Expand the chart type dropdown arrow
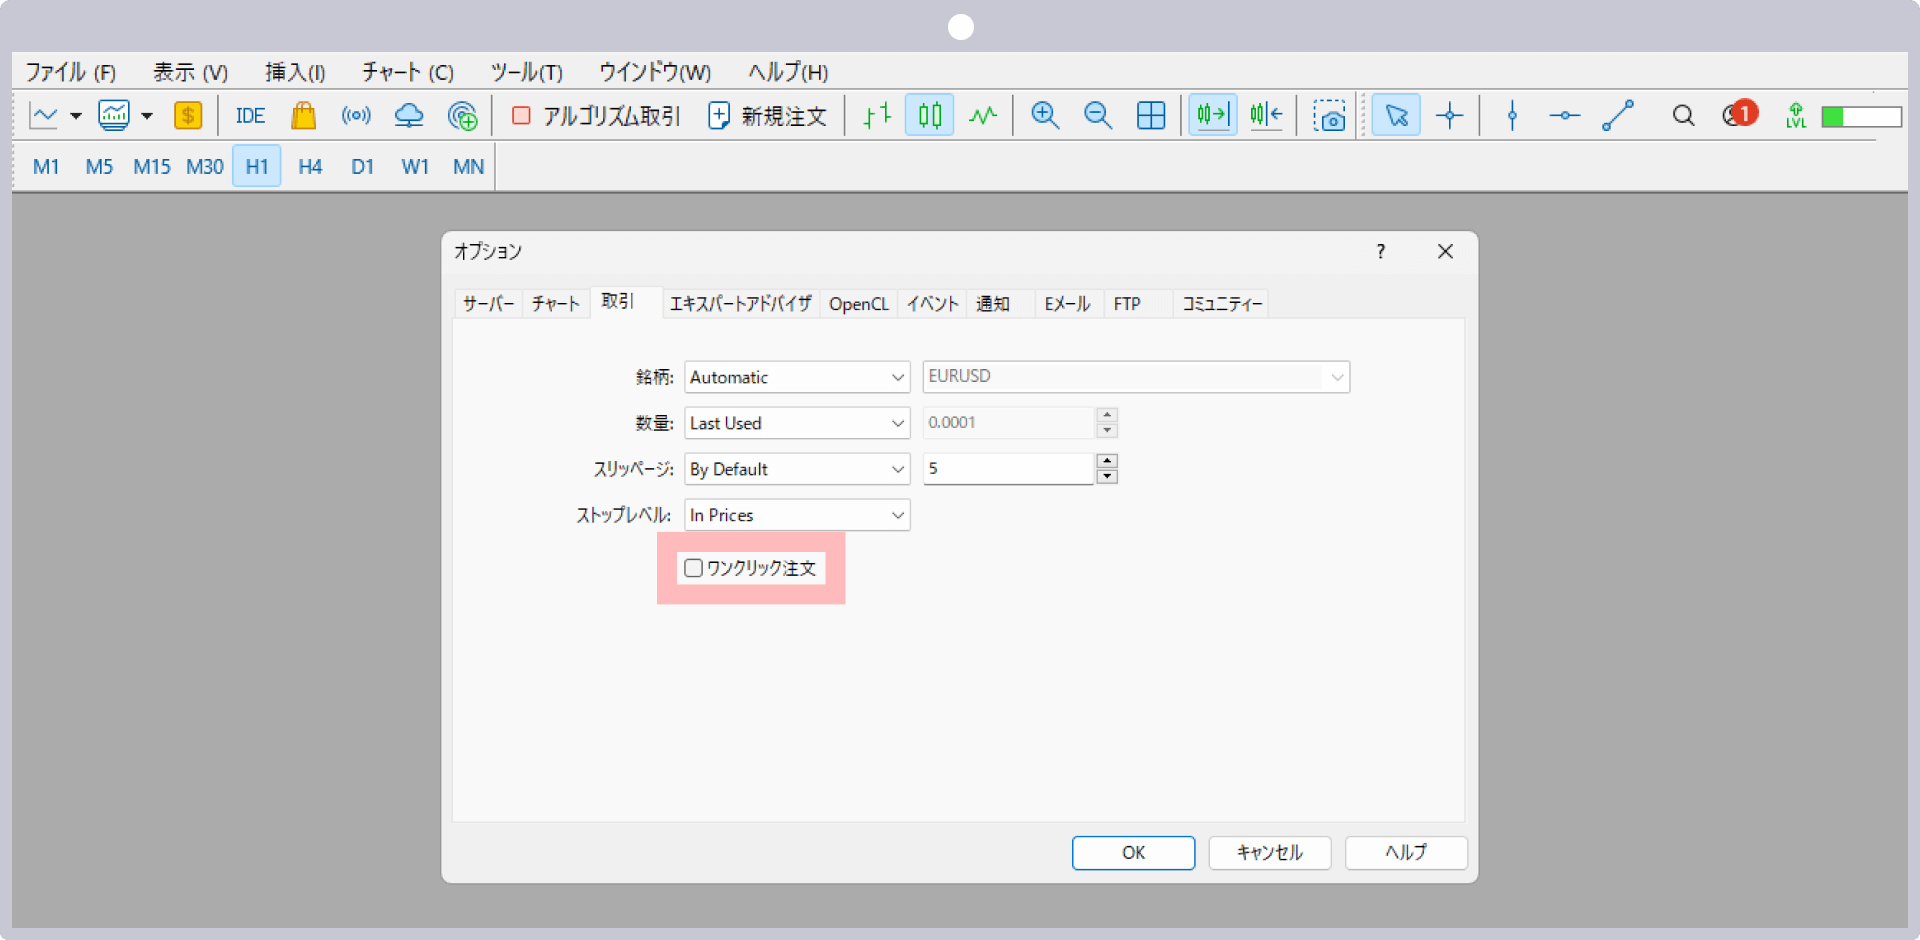Image resolution: width=1920 pixels, height=940 pixels. (x=76, y=116)
